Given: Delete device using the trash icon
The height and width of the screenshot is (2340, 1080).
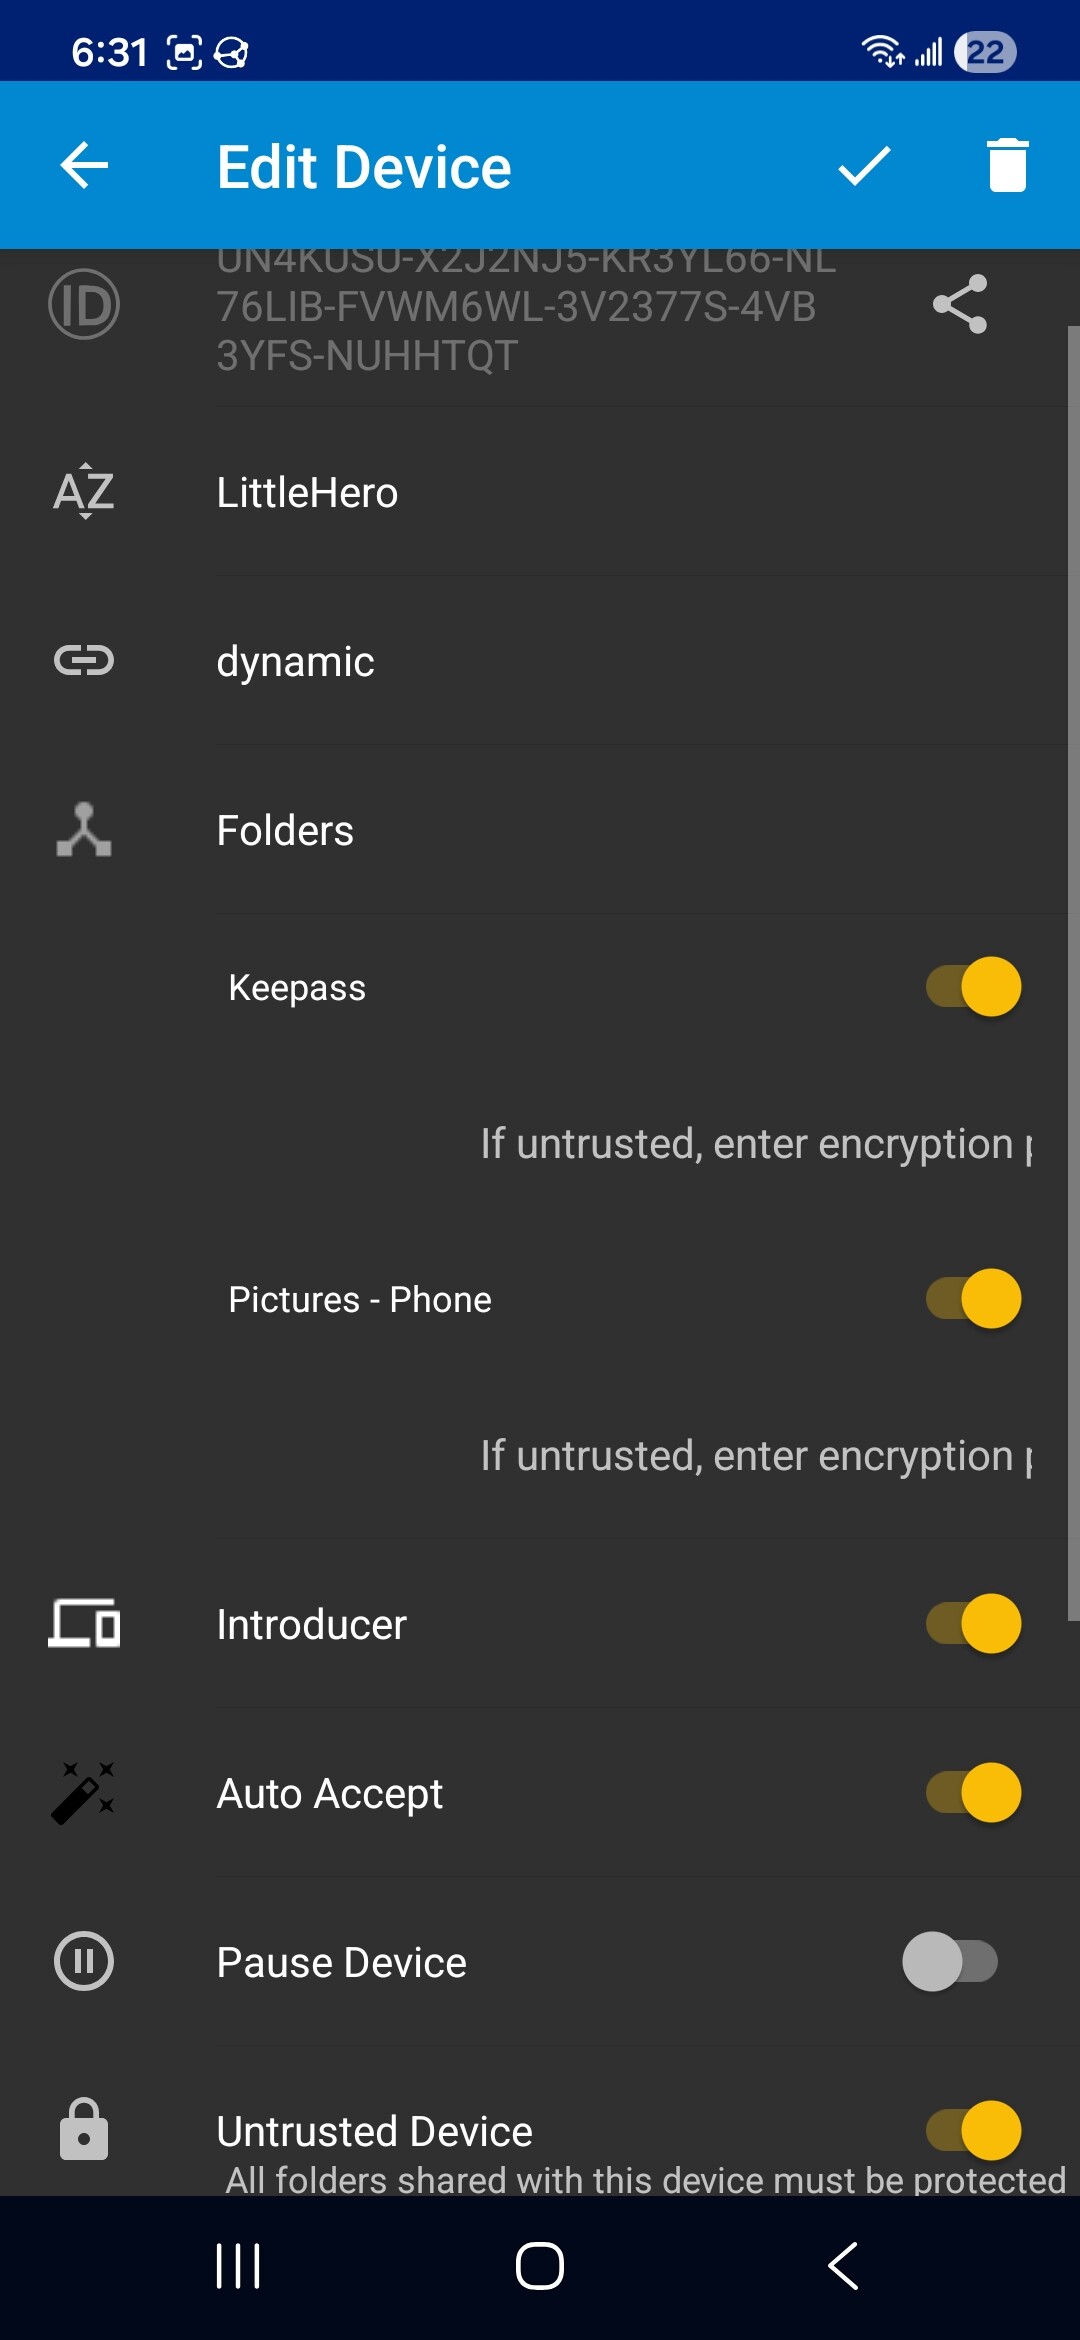Looking at the screenshot, I should (x=1007, y=165).
